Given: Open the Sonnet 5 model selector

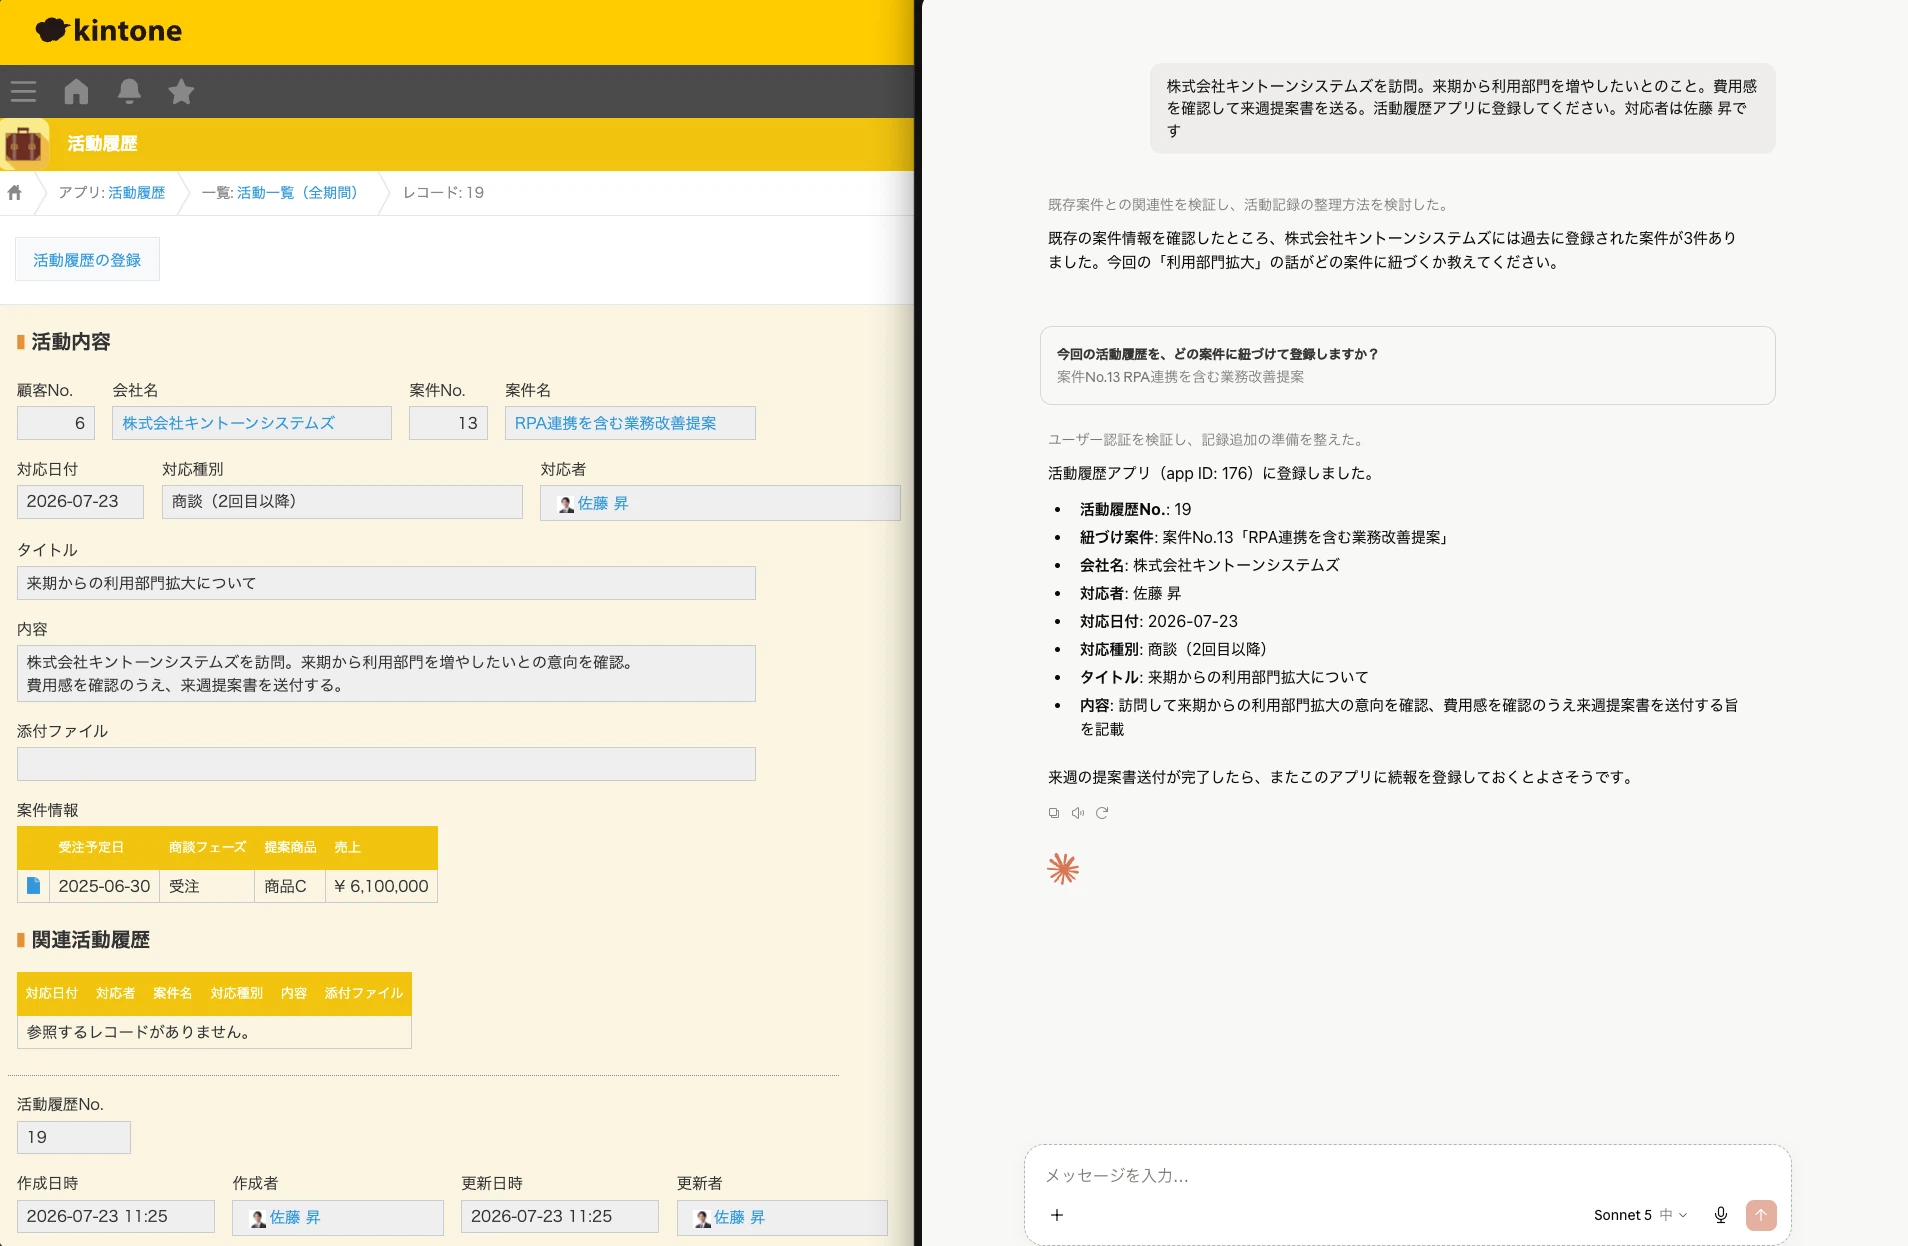Looking at the screenshot, I should (x=1640, y=1215).
